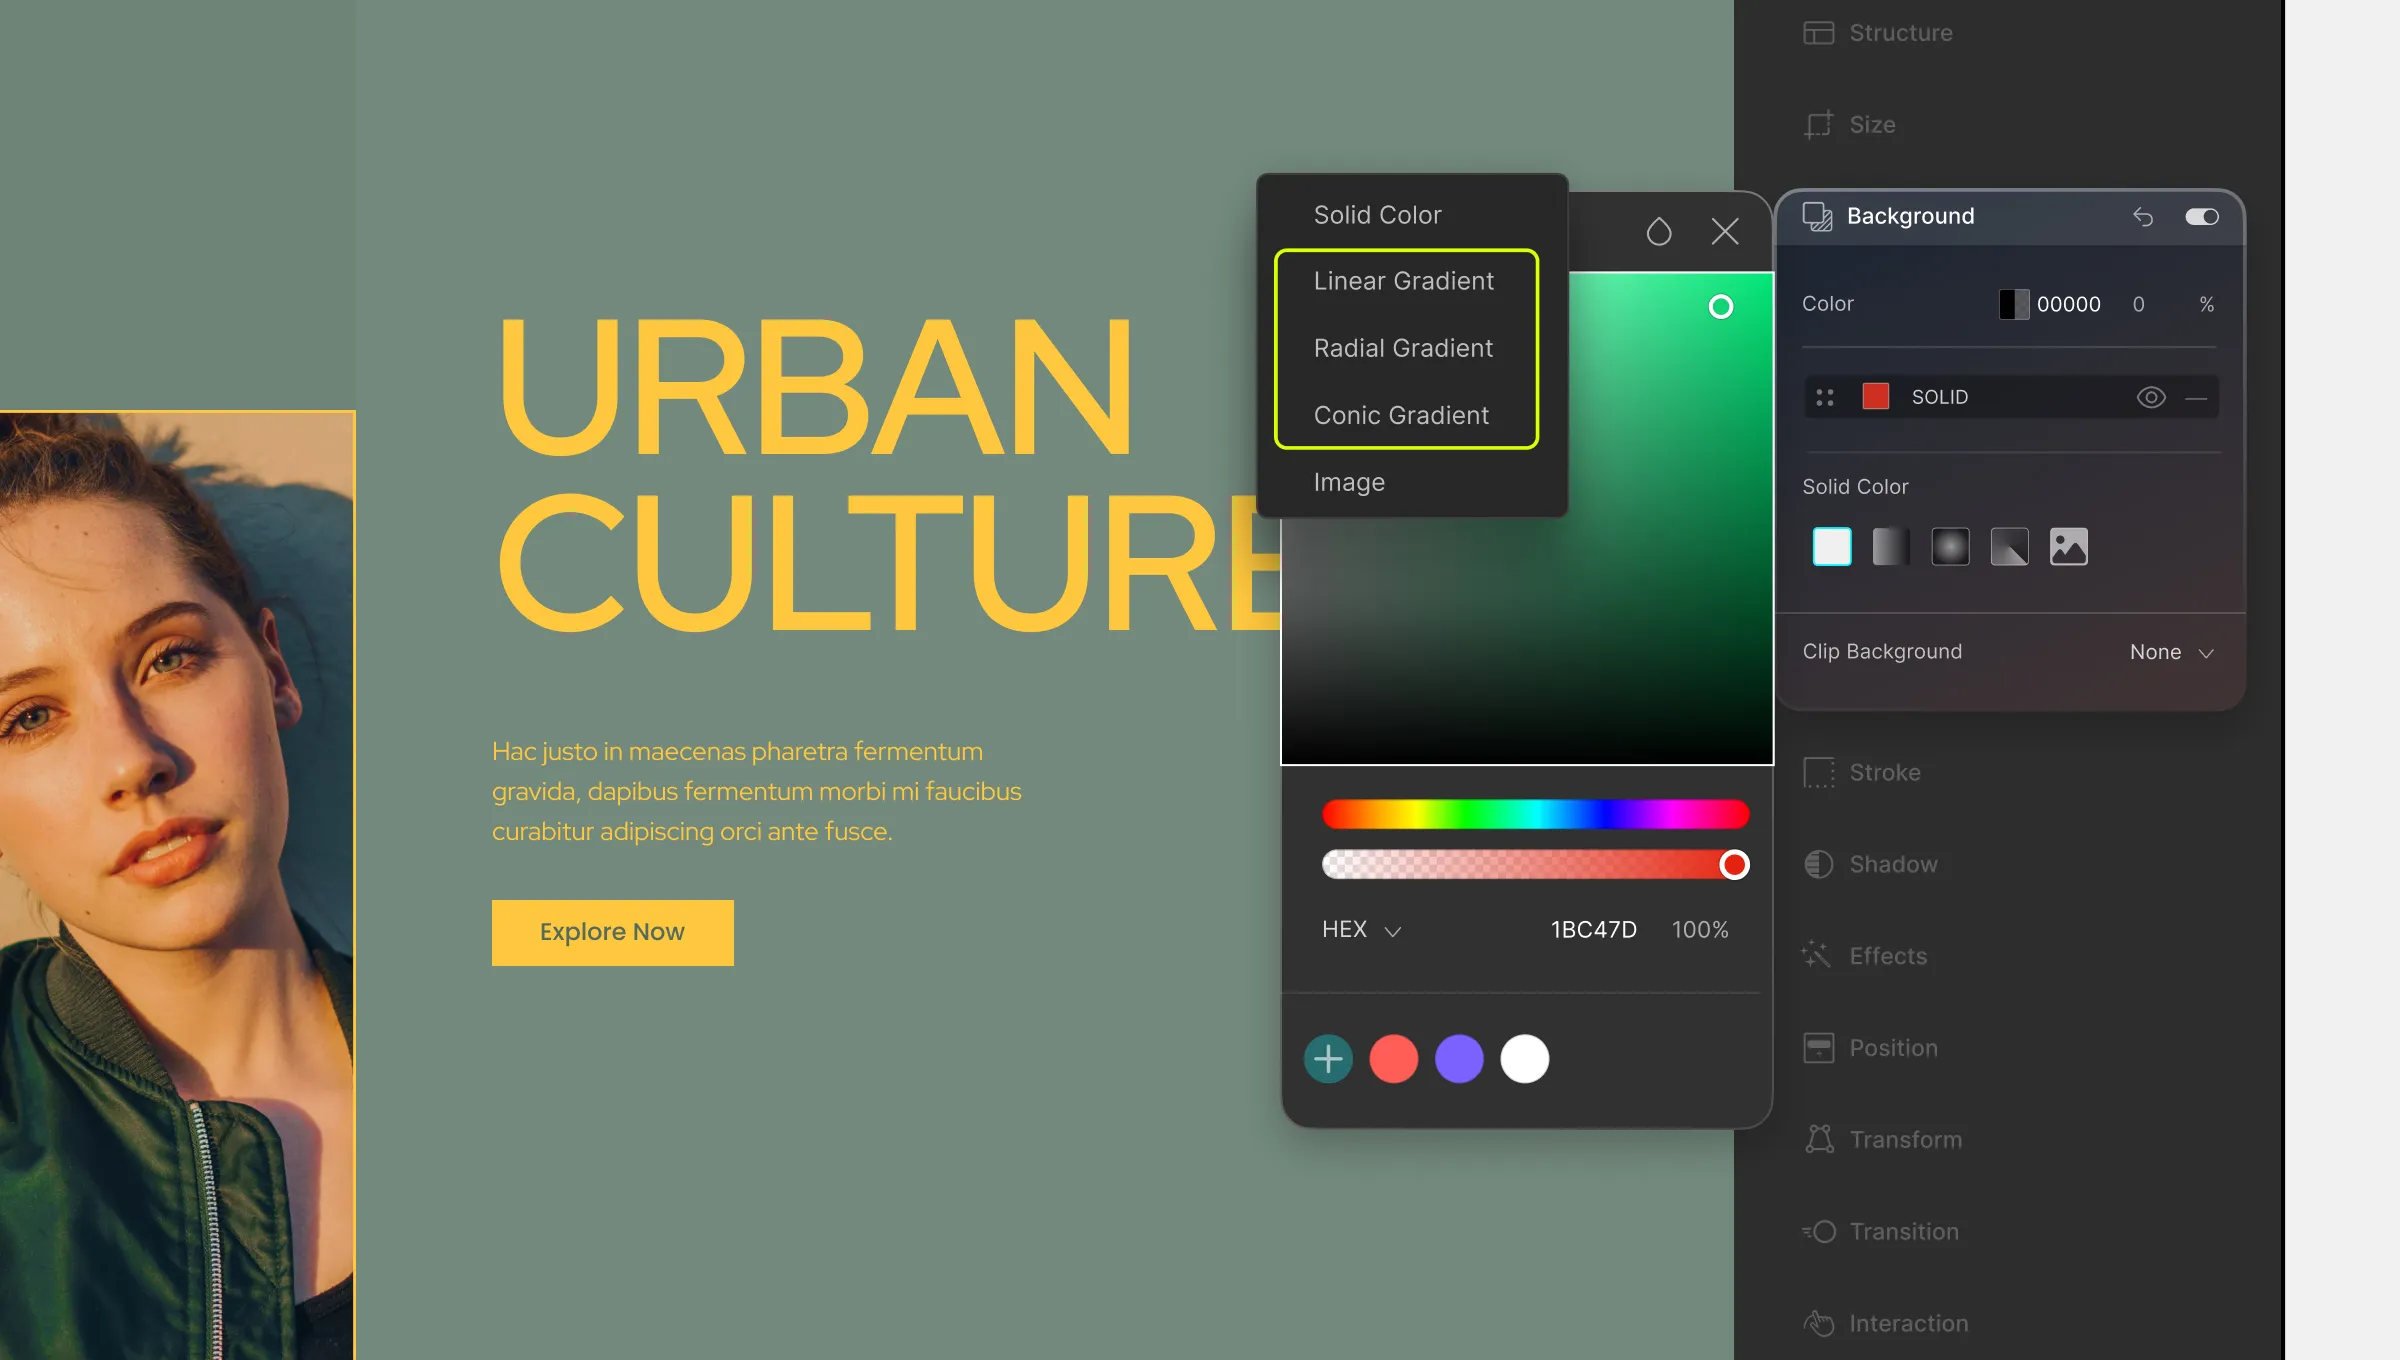Click the Structure panel icon
The image size is (2400, 1360).
point(1818,31)
